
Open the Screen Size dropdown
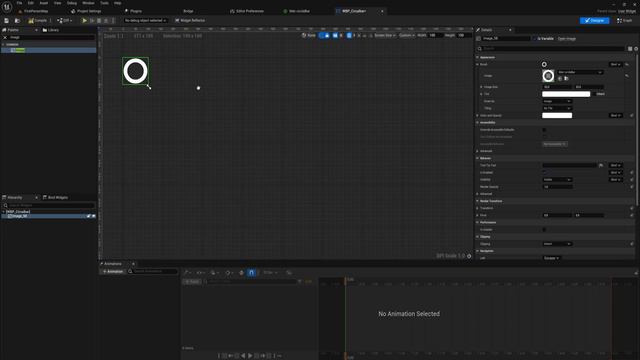[x=385, y=36]
